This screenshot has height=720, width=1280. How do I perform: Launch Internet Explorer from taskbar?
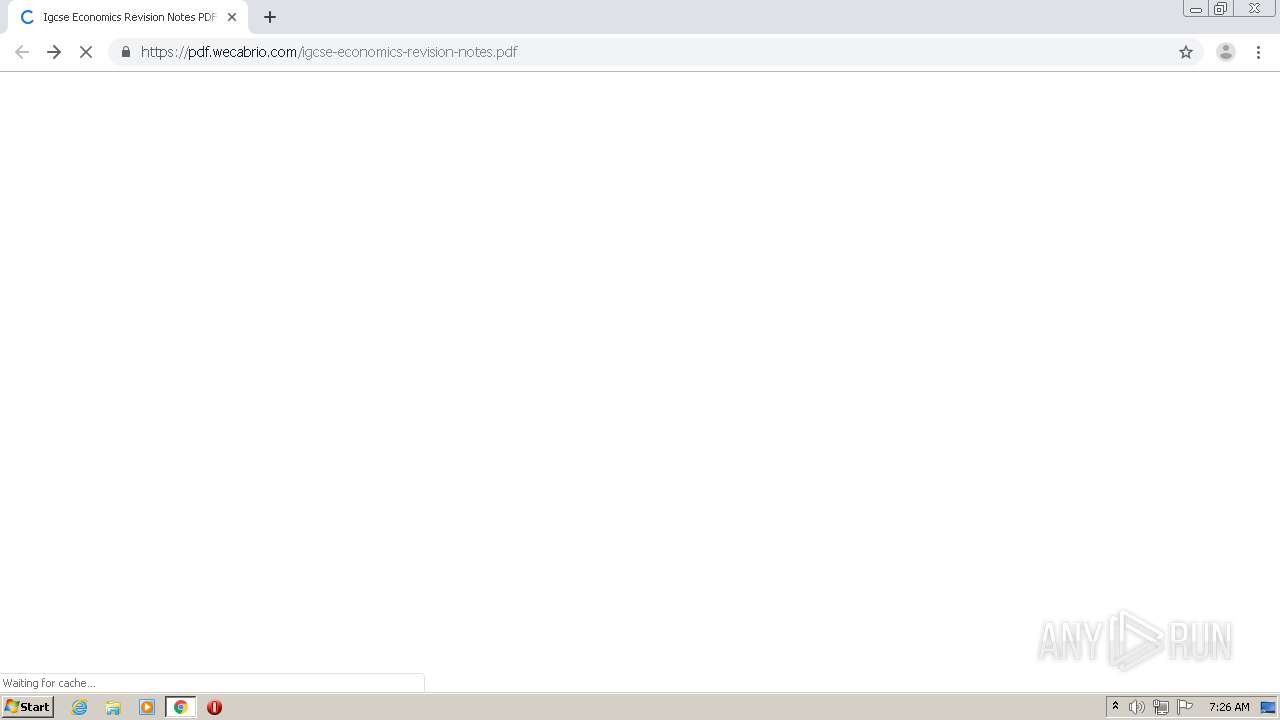[x=80, y=707]
